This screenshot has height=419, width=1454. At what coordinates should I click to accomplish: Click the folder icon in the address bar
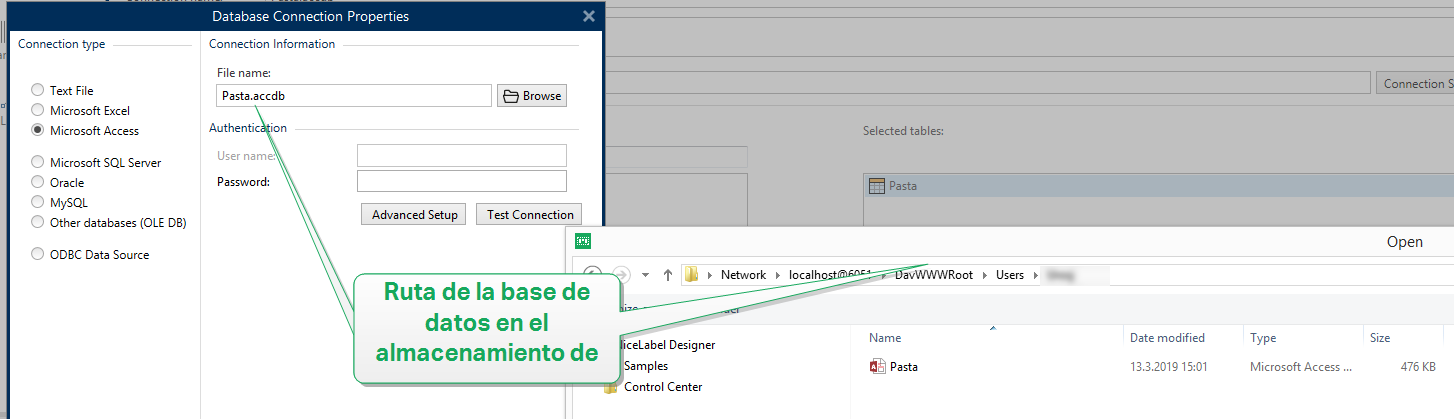tap(692, 275)
